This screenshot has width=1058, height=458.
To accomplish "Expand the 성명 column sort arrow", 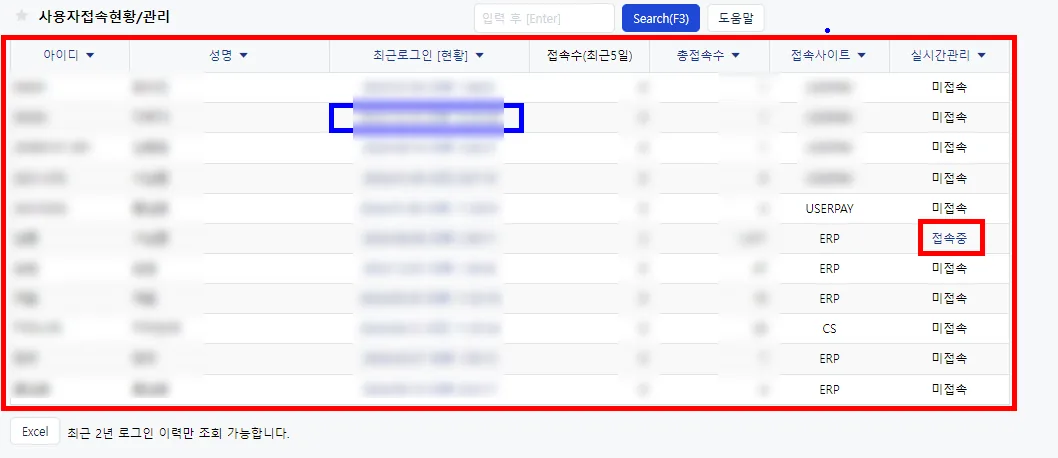I will tap(244, 56).
